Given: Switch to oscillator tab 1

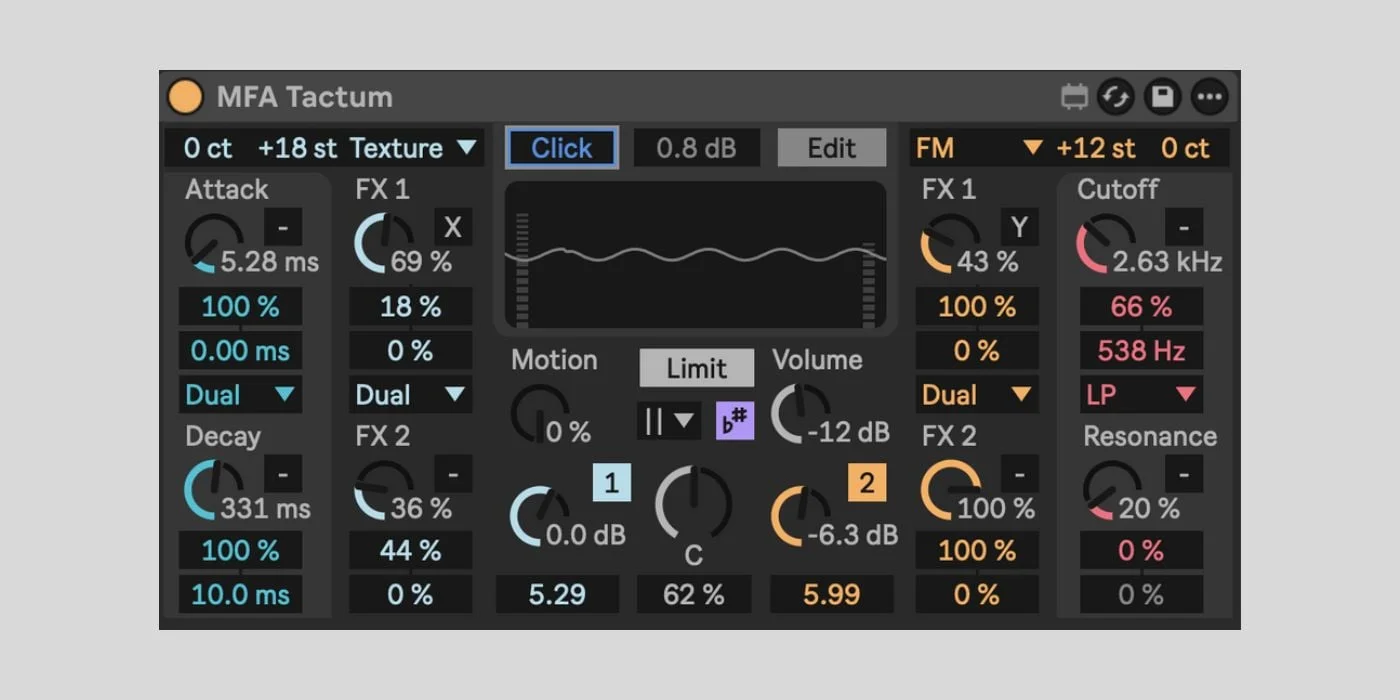Looking at the screenshot, I should click(611, 483).
